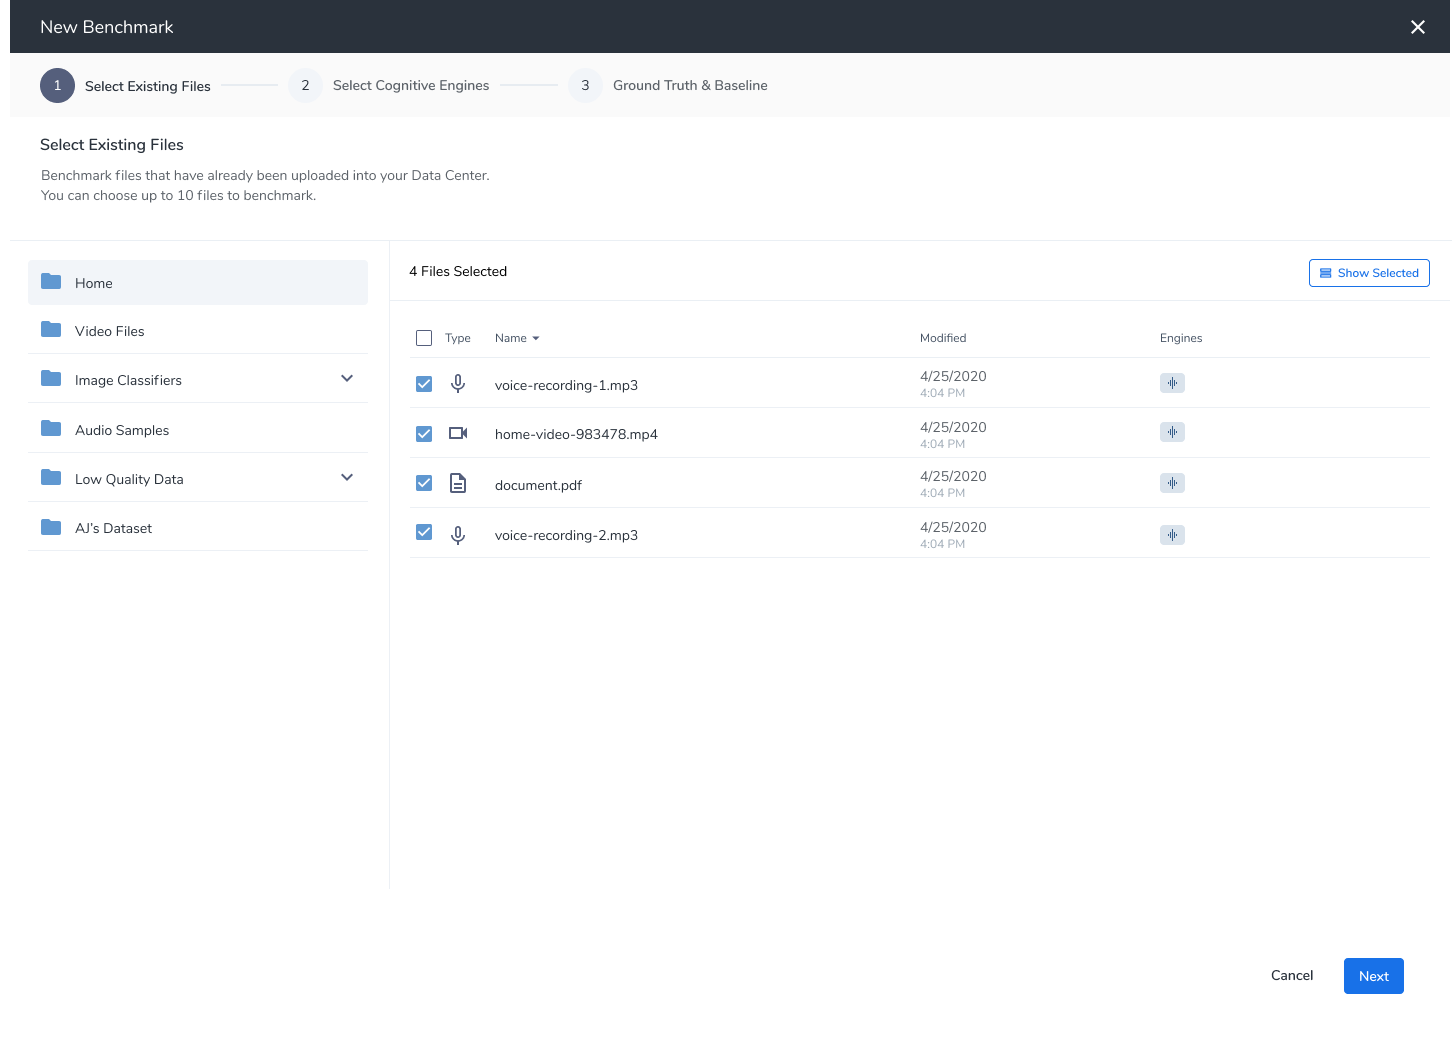Click the Low Quality Data folder icon
Viewport: 1452px width, 1061px height.
pos(51,478)
